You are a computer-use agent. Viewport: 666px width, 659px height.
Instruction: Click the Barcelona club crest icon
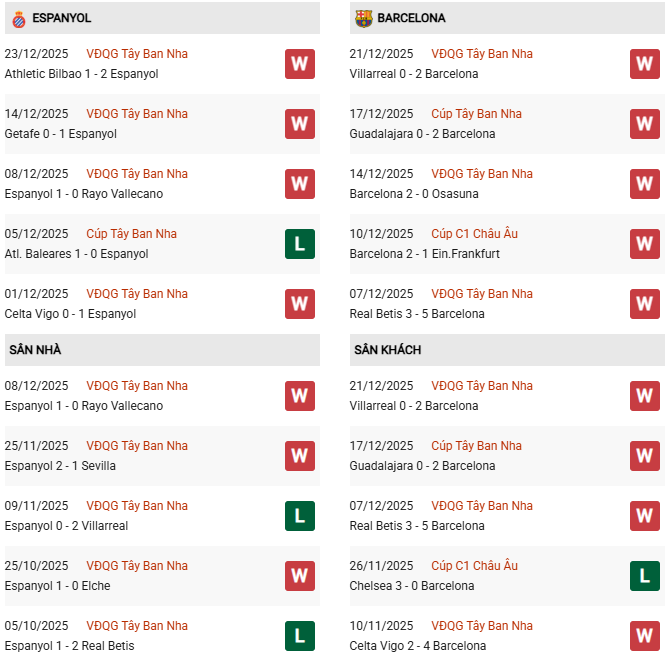click(x=363, y=18)
